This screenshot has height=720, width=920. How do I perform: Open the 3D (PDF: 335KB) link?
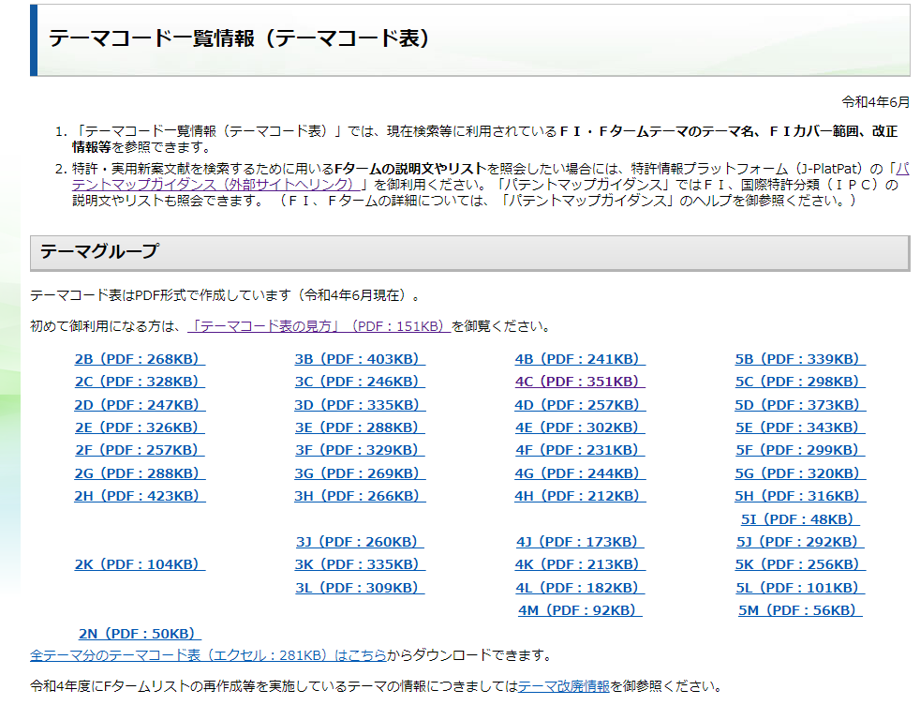[360, 404]
